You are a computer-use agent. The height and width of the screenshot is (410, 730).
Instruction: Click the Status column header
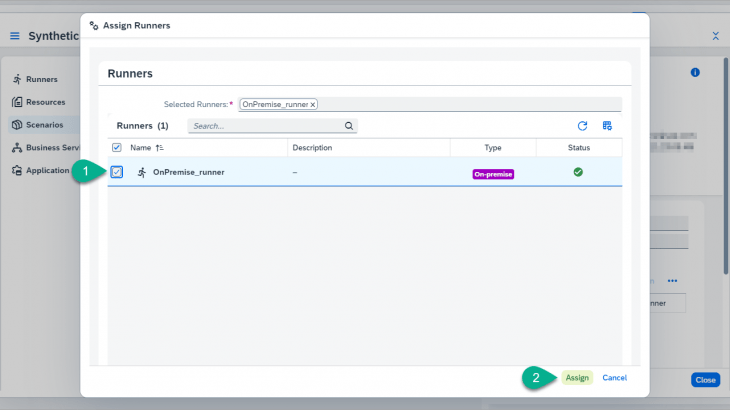578,148
